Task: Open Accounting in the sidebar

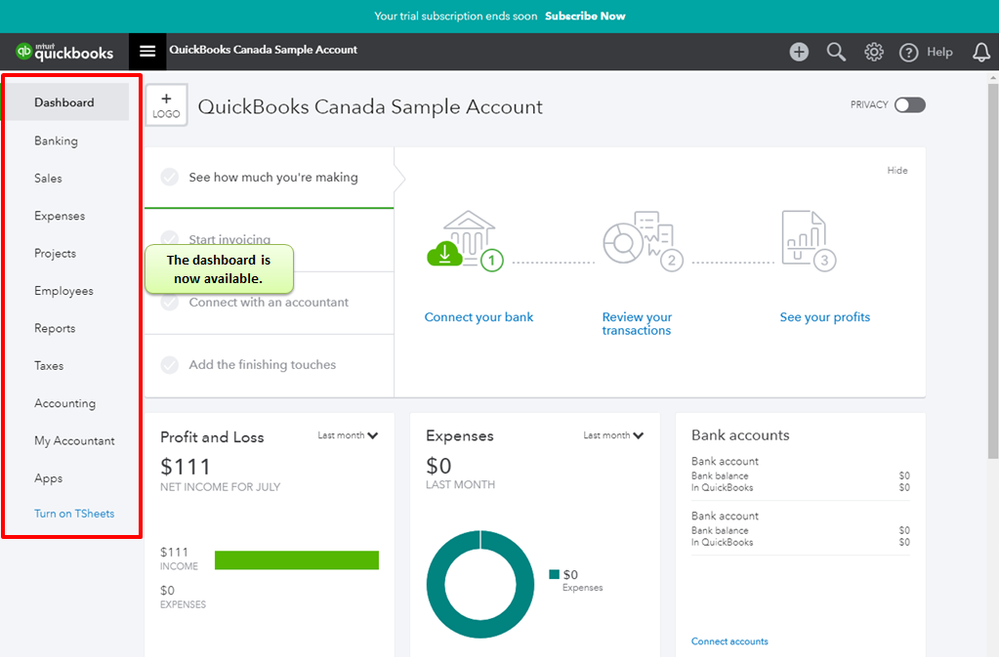Action: pyautogui.click(x=65, y=403)
